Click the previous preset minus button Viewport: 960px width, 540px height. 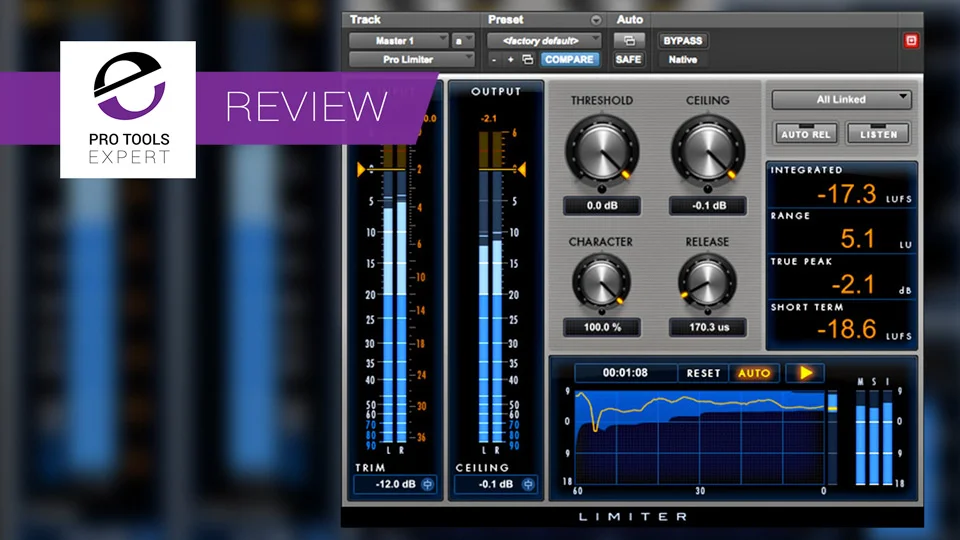[494, 59]
